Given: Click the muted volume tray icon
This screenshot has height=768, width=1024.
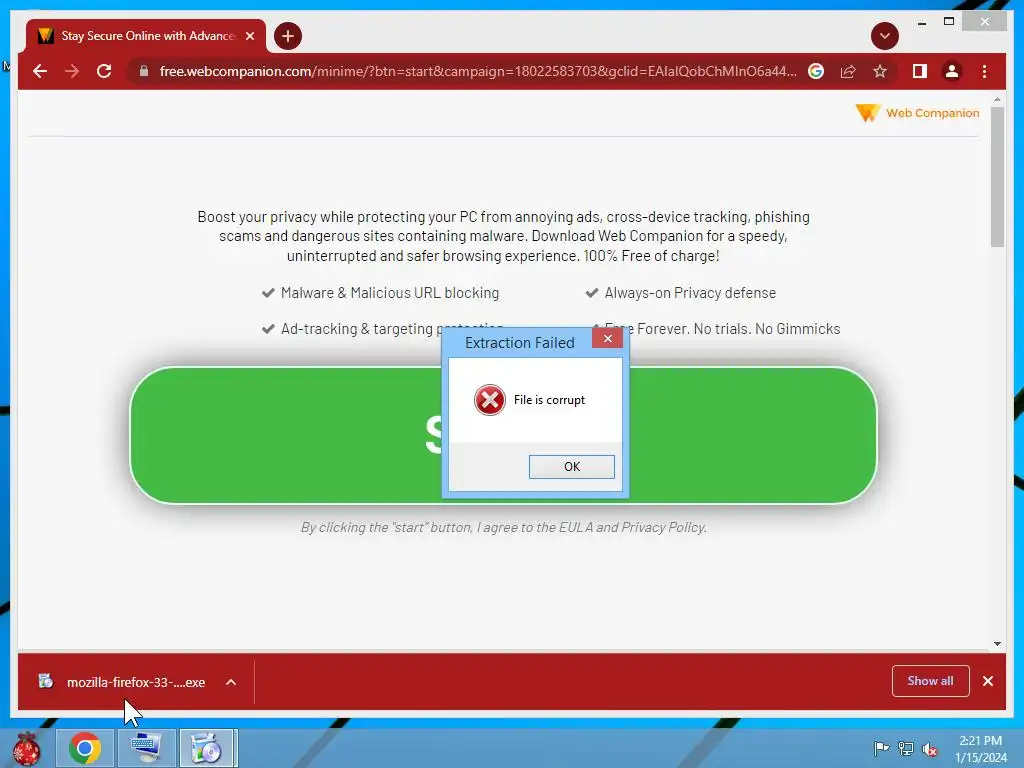Looking at the screenshot, I should (930, 749).
